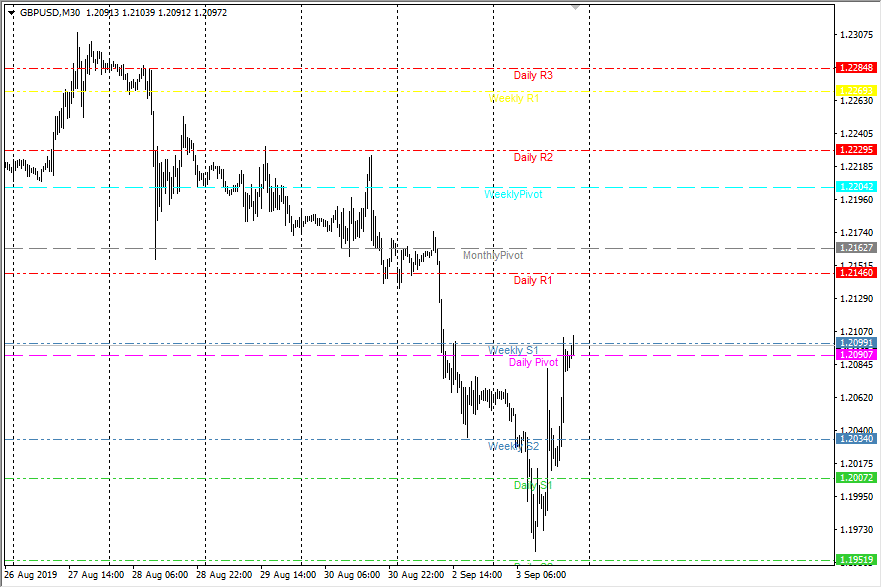Click the 26 Aug 2019 date label
Image resolution: width=882 pixels, height=588 pixels.
(31, 576)
